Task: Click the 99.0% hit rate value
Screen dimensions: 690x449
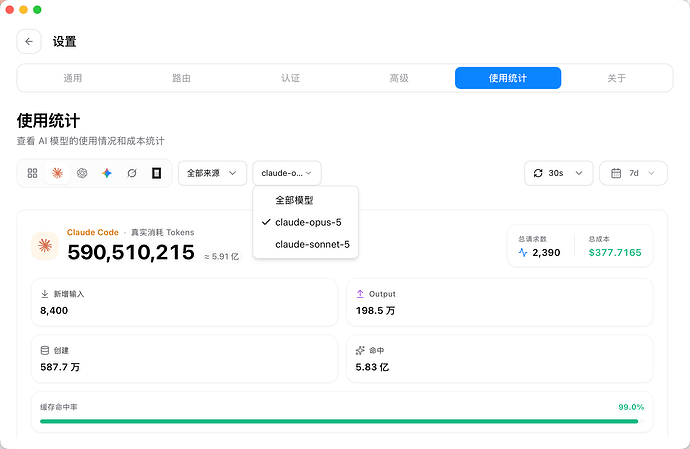Action: point(631,407)
